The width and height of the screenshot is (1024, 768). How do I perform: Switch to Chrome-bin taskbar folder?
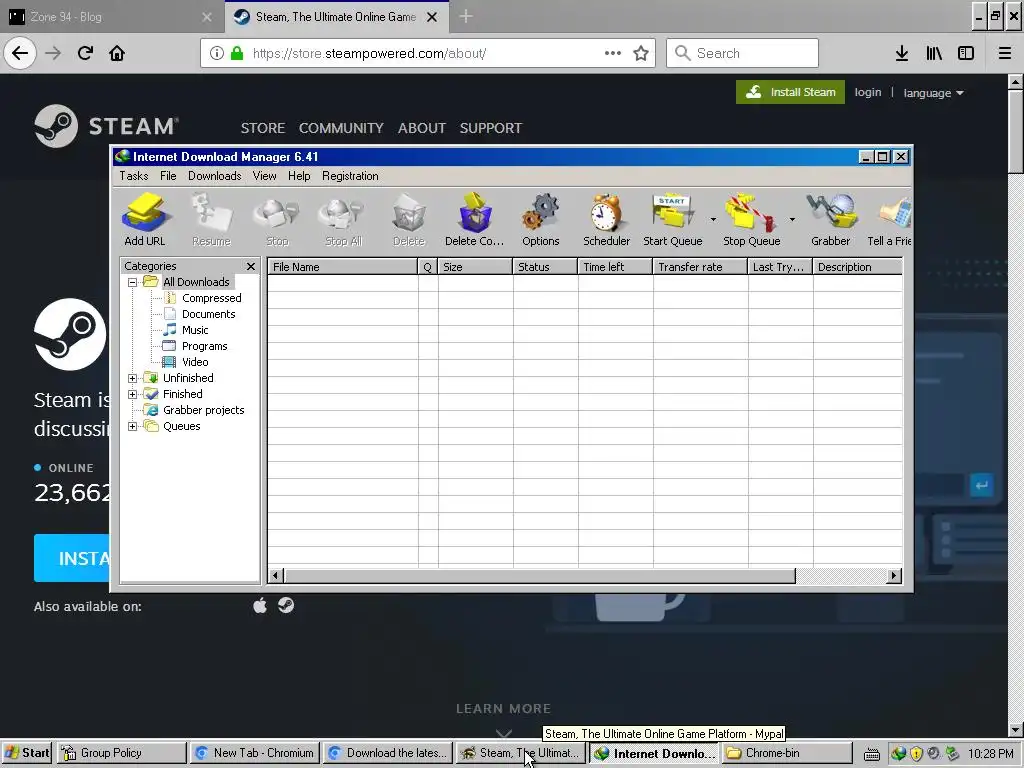pyautogui.click(x=786, y=753)
